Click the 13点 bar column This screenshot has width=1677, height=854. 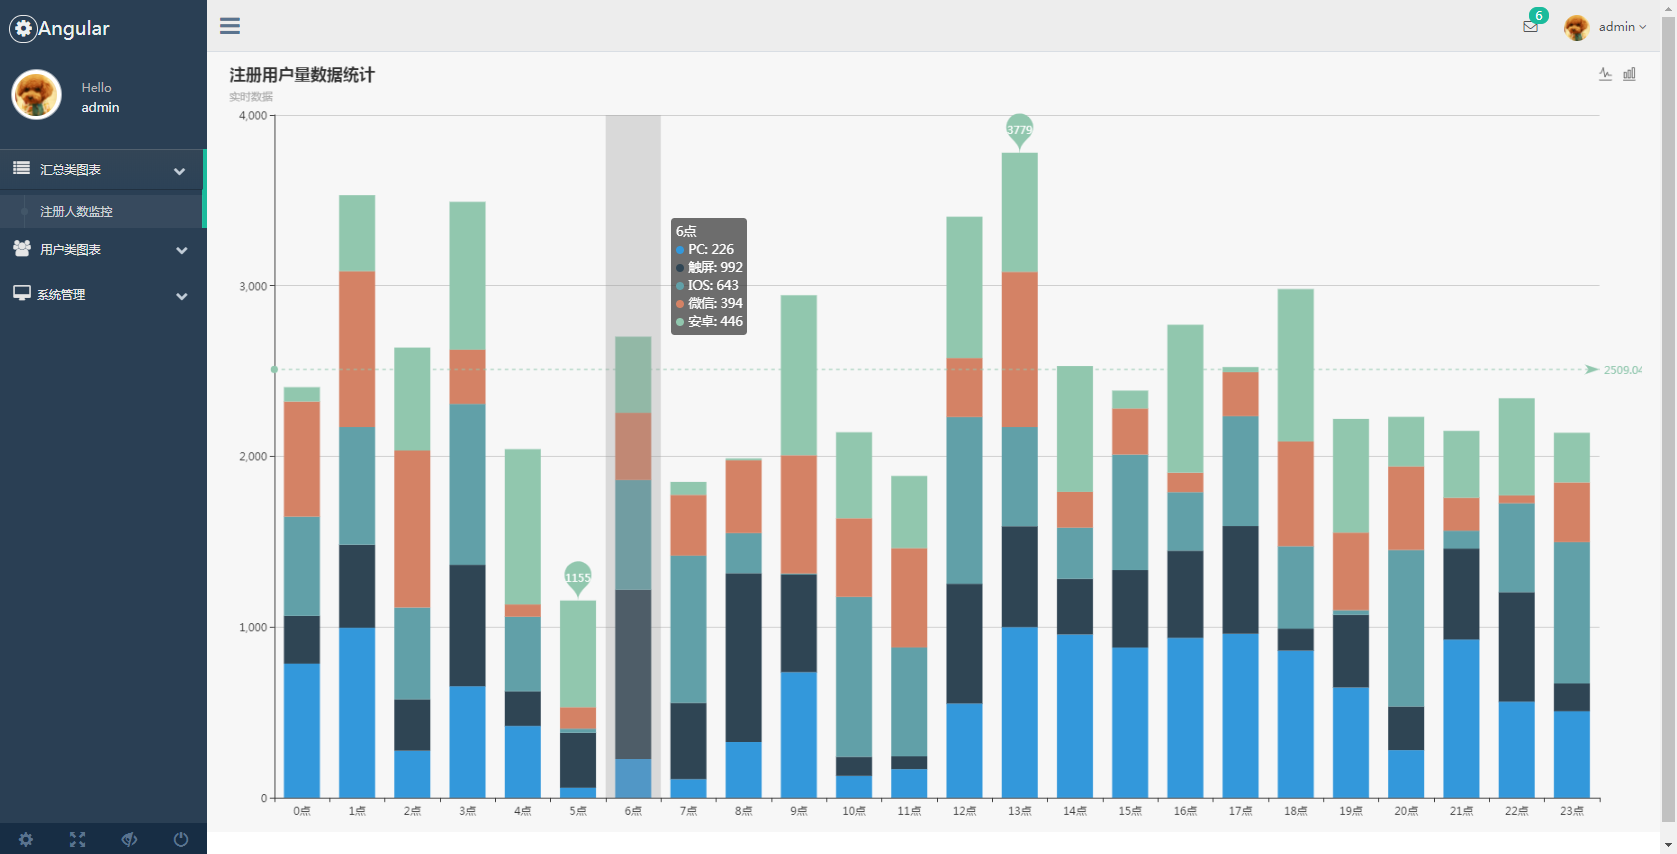coord(1019,475)
